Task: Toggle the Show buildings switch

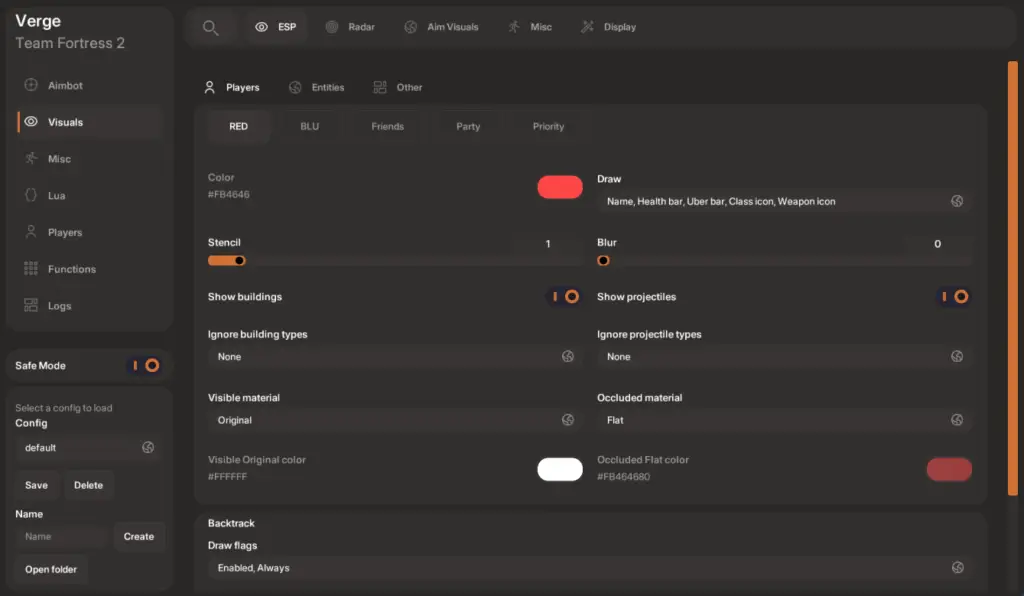Action: pyautogui.click(x=565, y=296)
